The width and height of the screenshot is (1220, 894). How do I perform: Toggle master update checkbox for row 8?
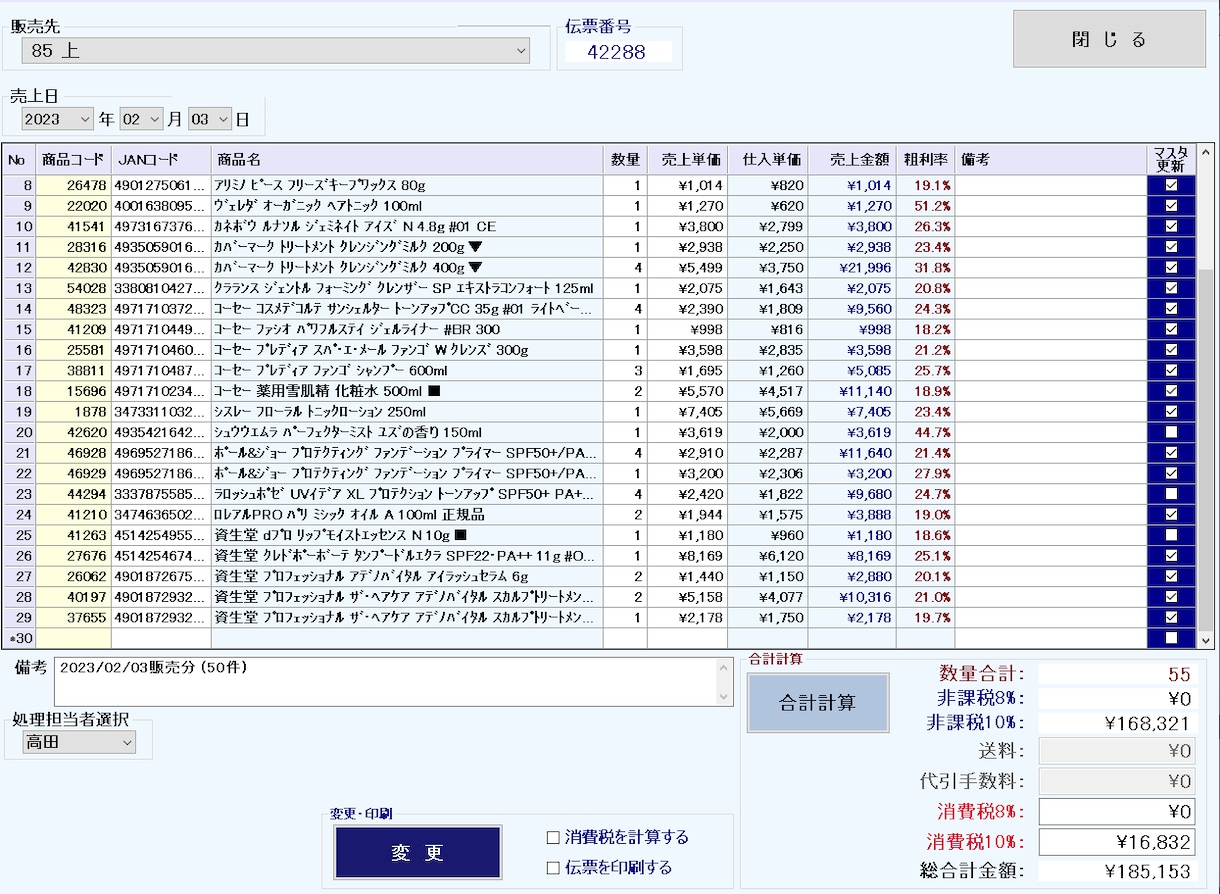point(1171,185)
